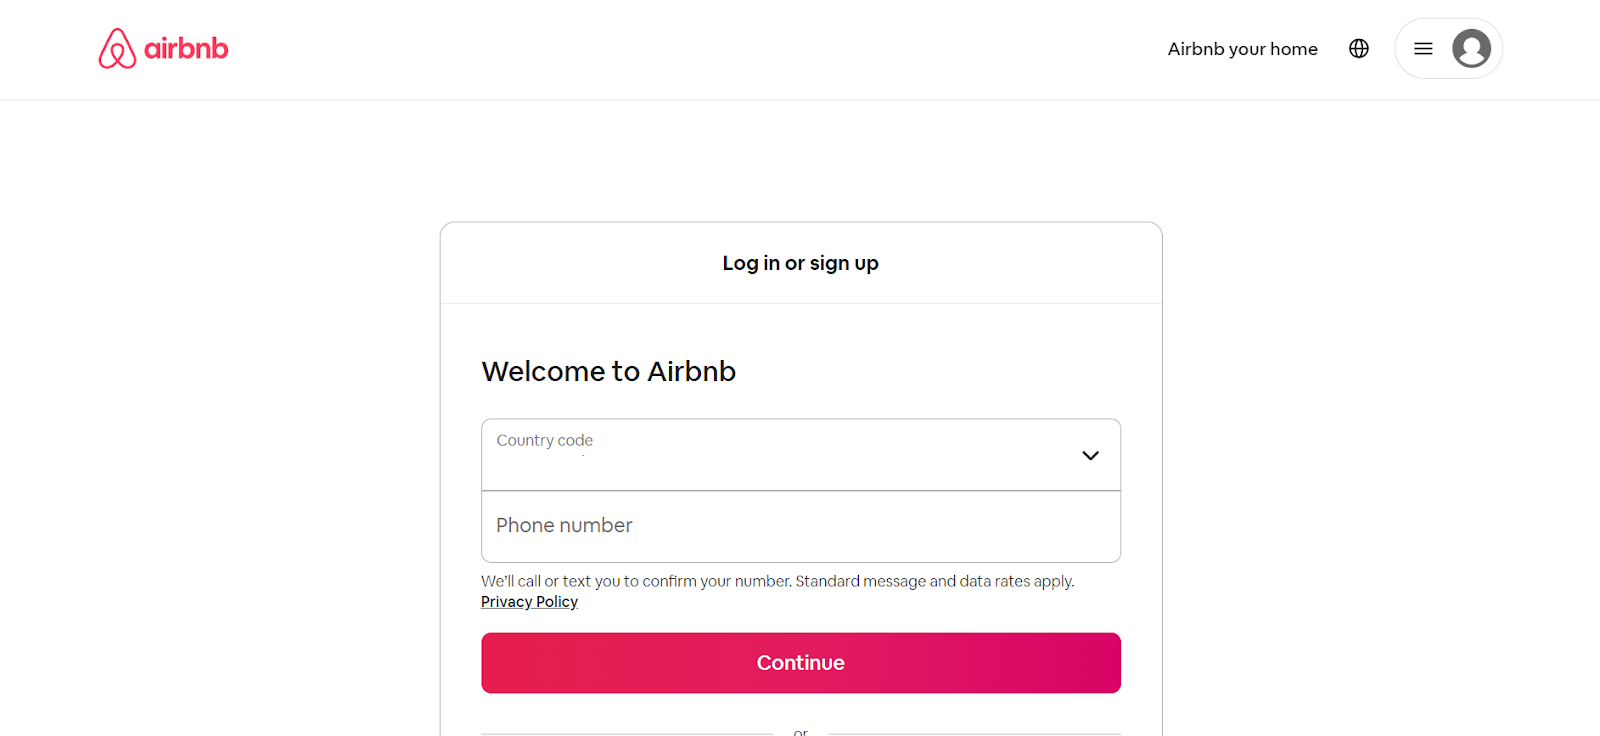Click the chevron arrow in Country code field
Screen dimensions: 1600x736
1090,456
